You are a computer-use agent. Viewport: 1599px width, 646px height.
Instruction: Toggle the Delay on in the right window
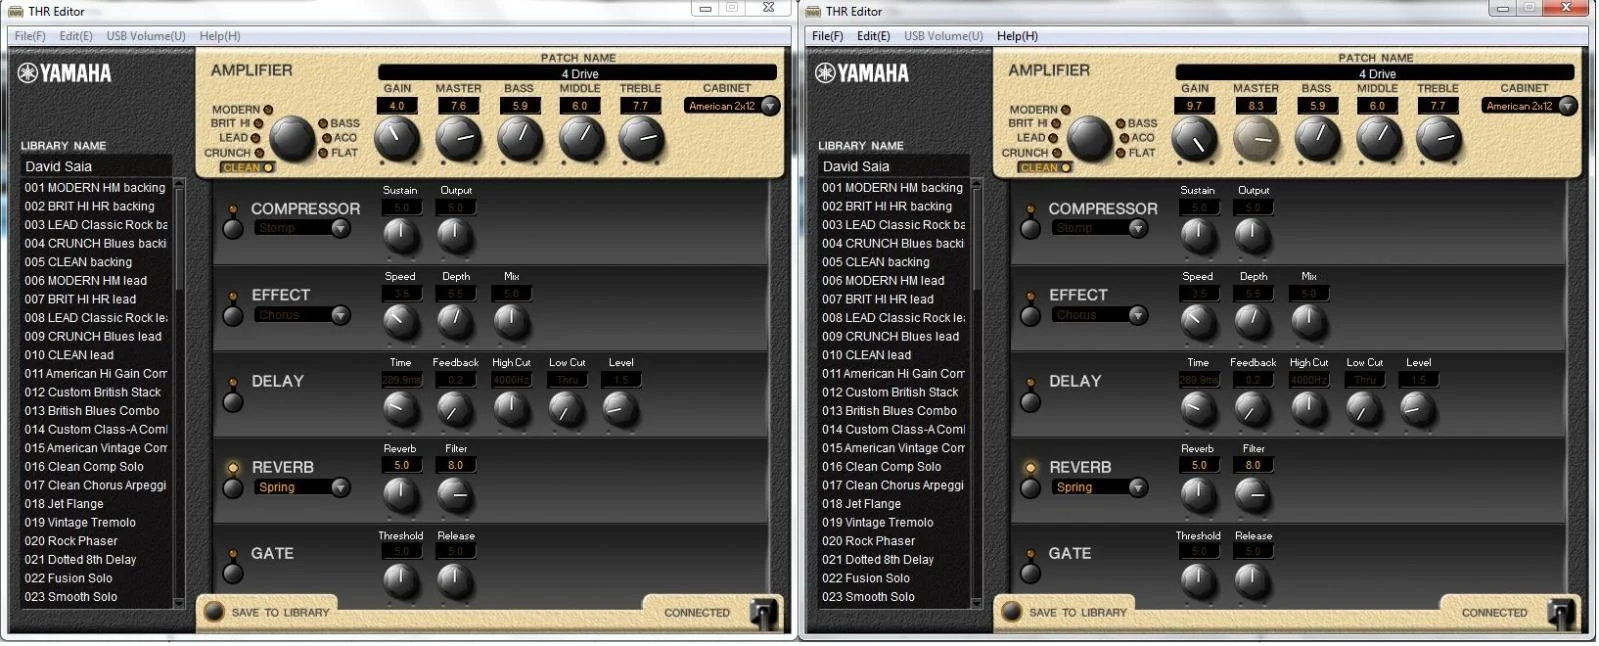pyautogui.click(x=1031, y=402)
